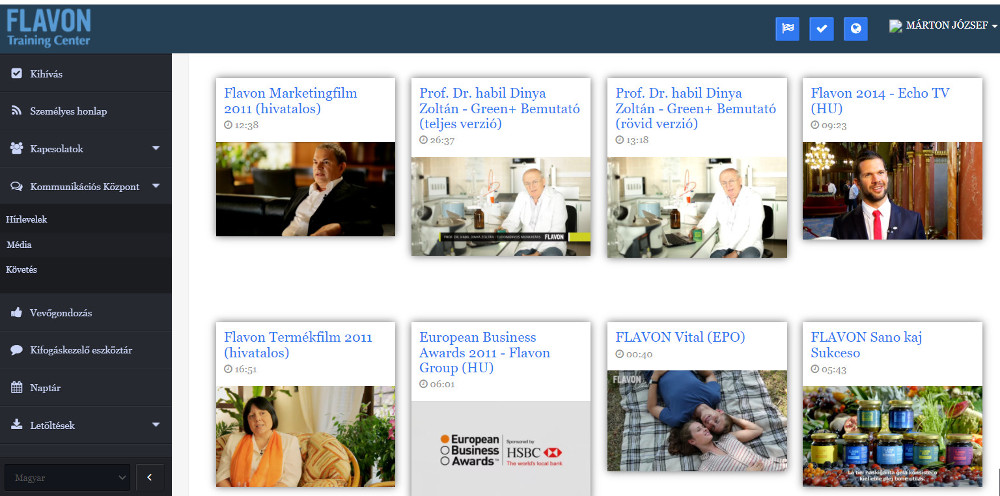Screen dimensions: 1000x496
Task: Open FLAVON Vital (EPO) video link
Action: (680, 337)
